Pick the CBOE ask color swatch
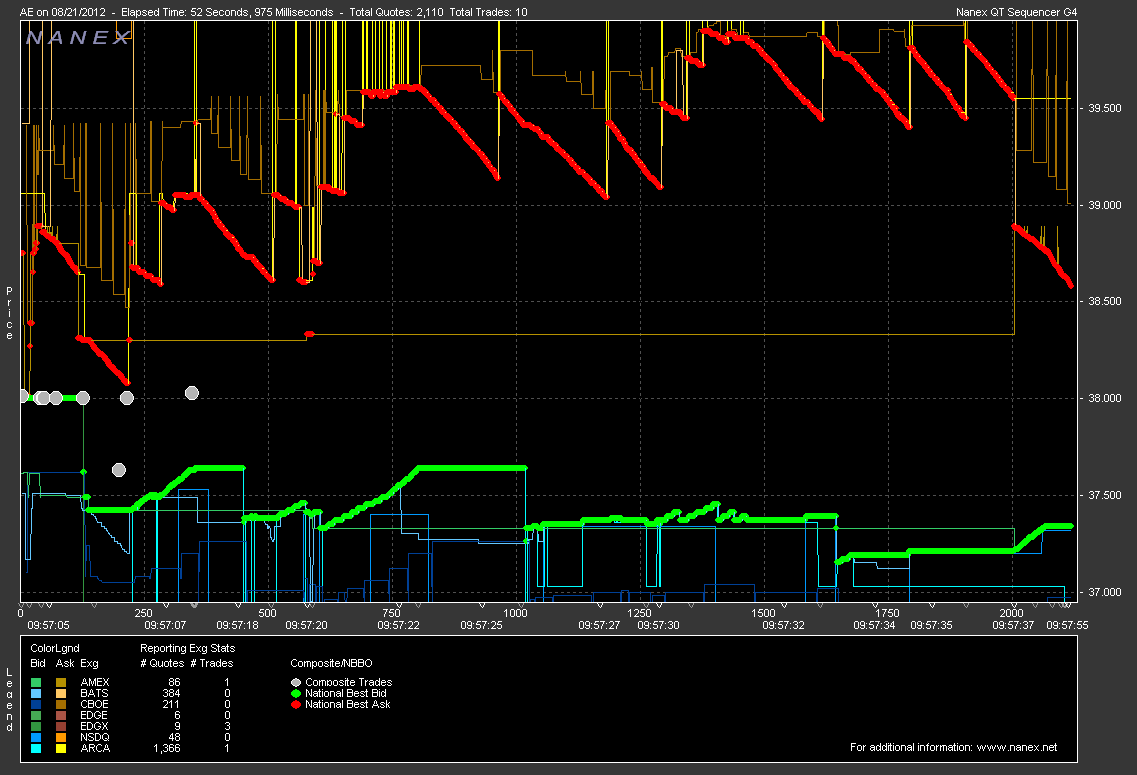1137x775 pixels. 61,704
